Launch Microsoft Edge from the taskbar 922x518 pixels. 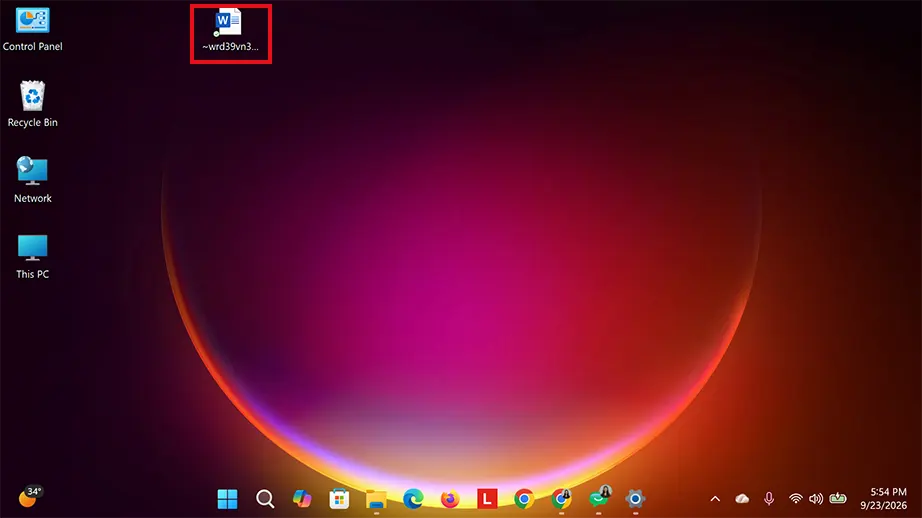click(x=413, y=499)
